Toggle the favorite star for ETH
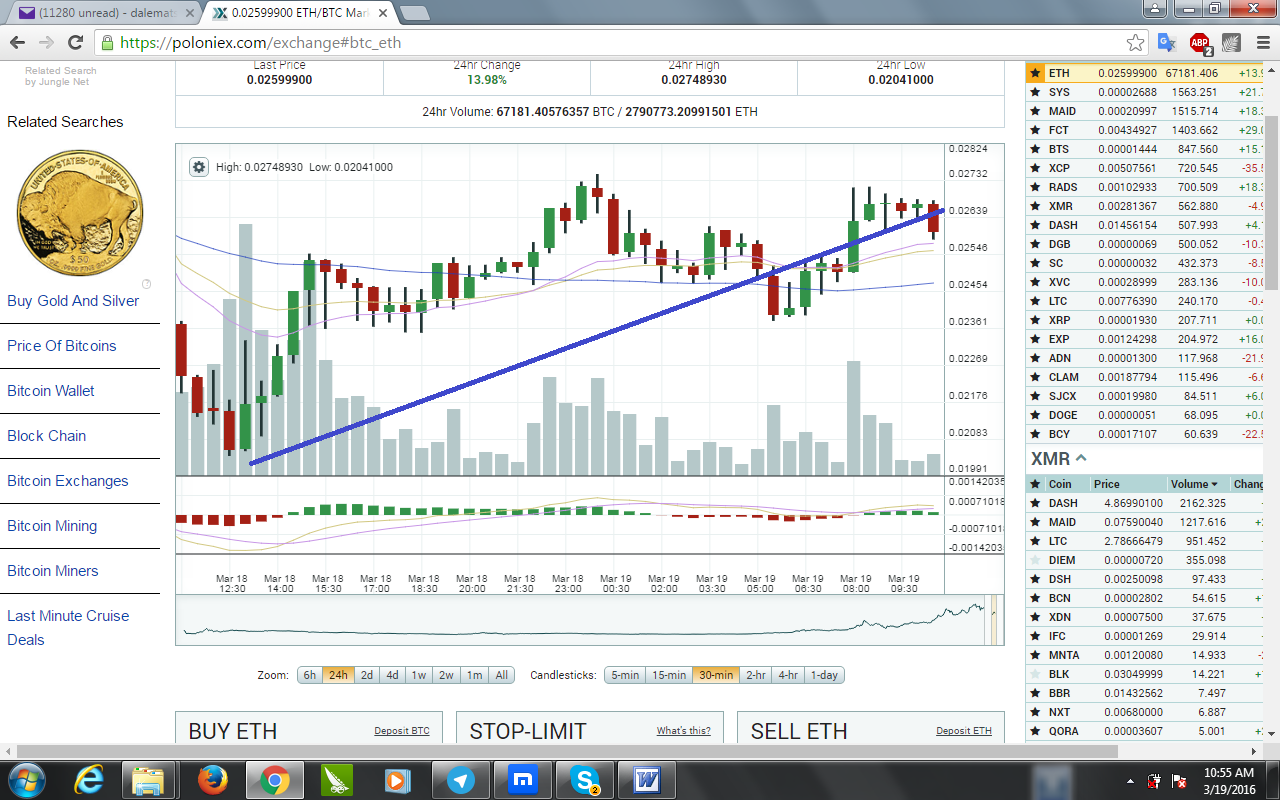The image size is (1280, 800). pos(1036,73)
